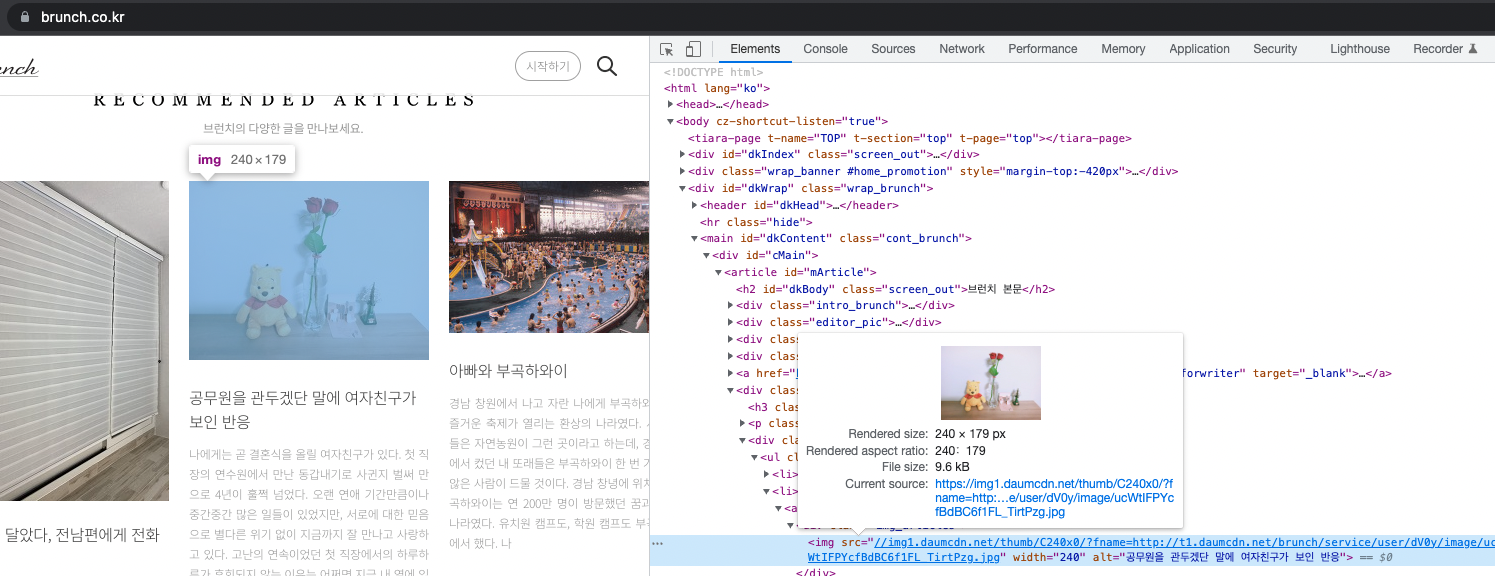Viewport: 1495px width, 576px height.
Task: Switch to the Elements tab
Action: (755, 49)
